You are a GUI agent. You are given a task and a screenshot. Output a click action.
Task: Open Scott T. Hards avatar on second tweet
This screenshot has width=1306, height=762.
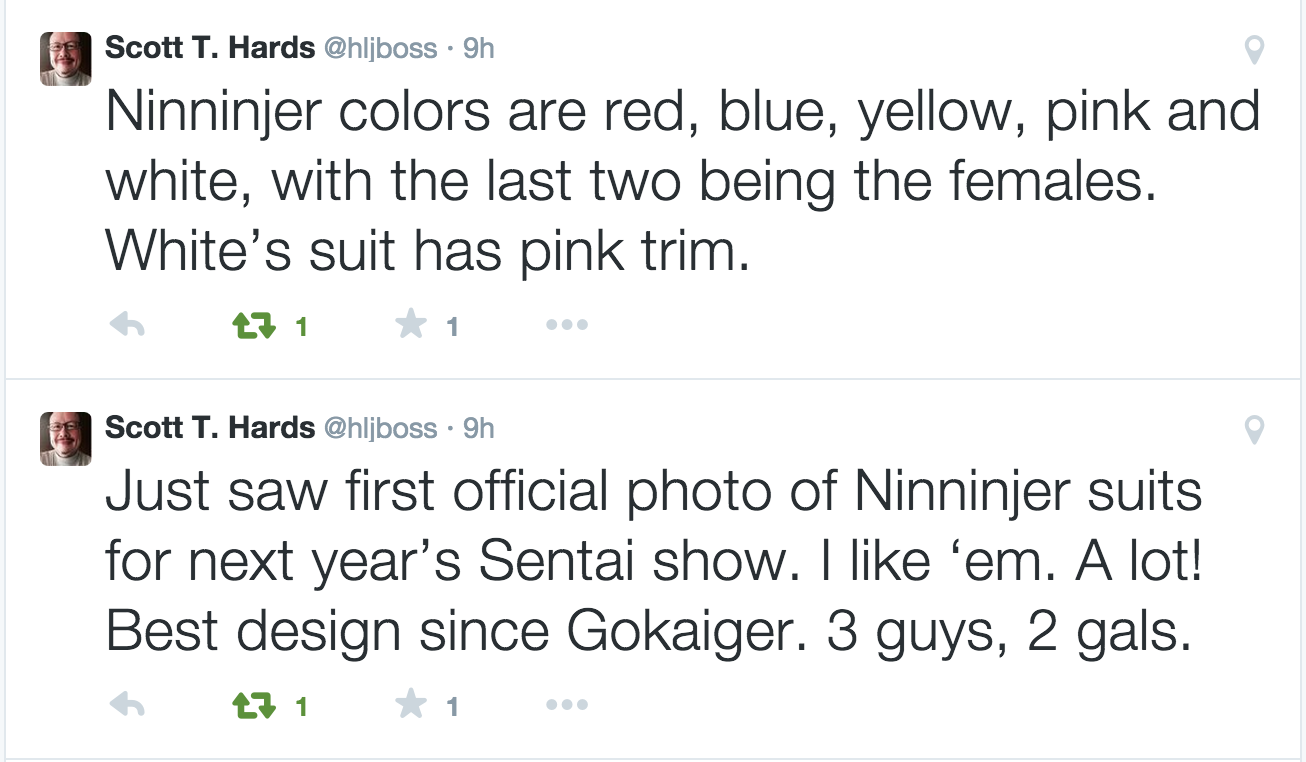[x=66, y=439]
